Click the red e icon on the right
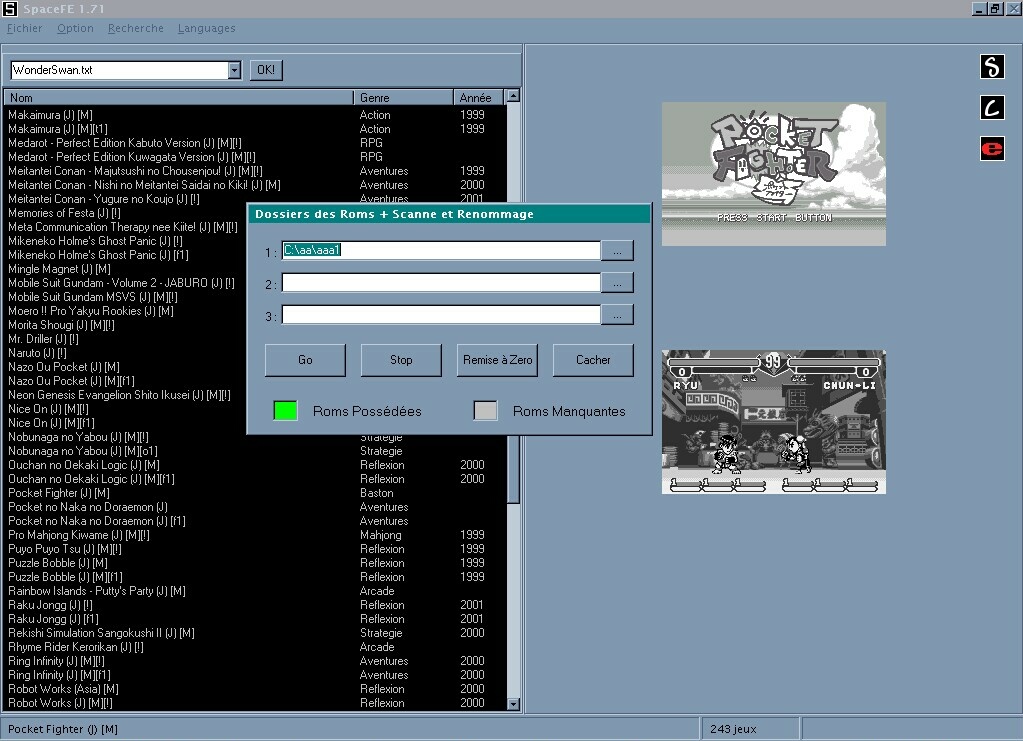The width and height of the screenshot is (1023, 741). pos(992,149)
